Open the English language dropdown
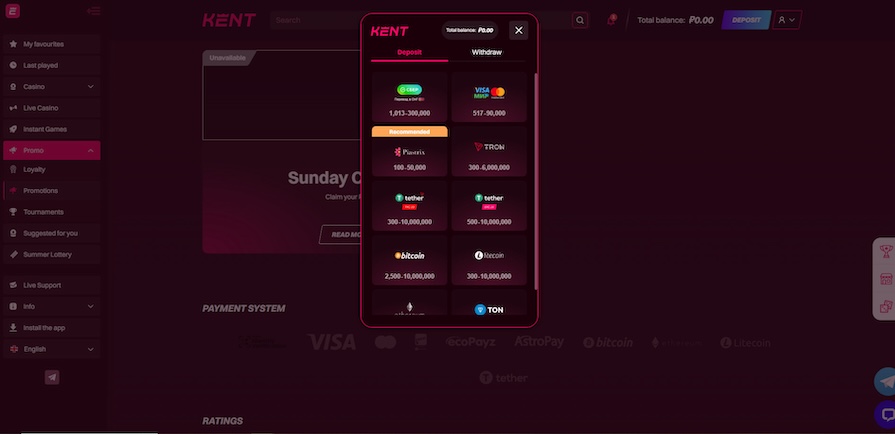Image resolution: width=895 pixels, height=434 pixels. 51,349
